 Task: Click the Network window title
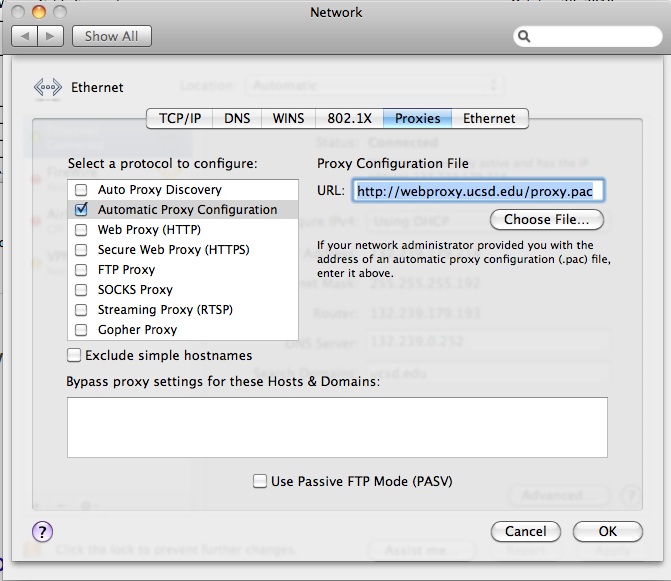336,12
